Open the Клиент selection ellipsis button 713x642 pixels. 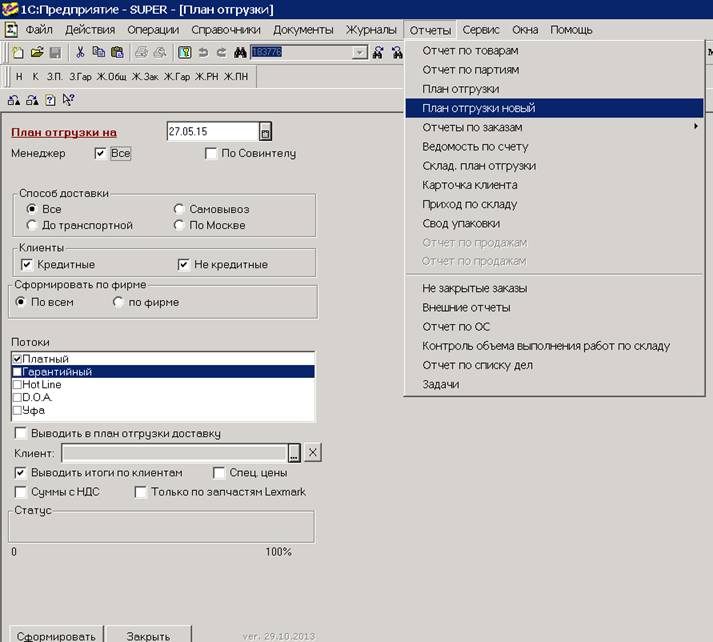(x=294, y=453)
